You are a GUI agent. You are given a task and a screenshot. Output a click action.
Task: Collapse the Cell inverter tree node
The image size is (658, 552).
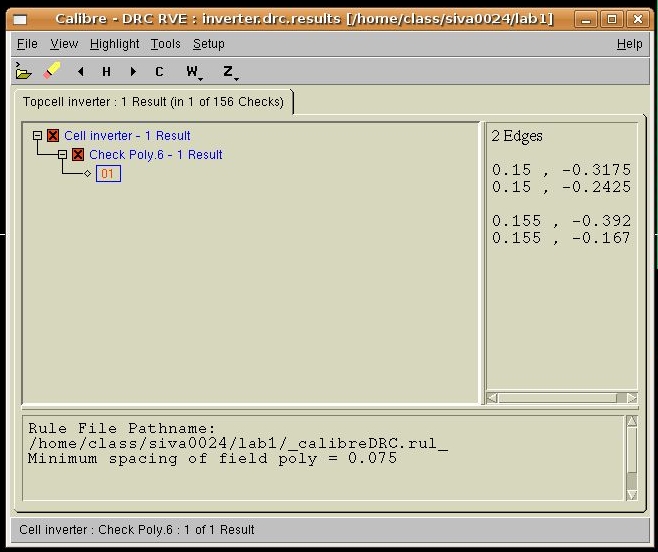tap(37, 136)
